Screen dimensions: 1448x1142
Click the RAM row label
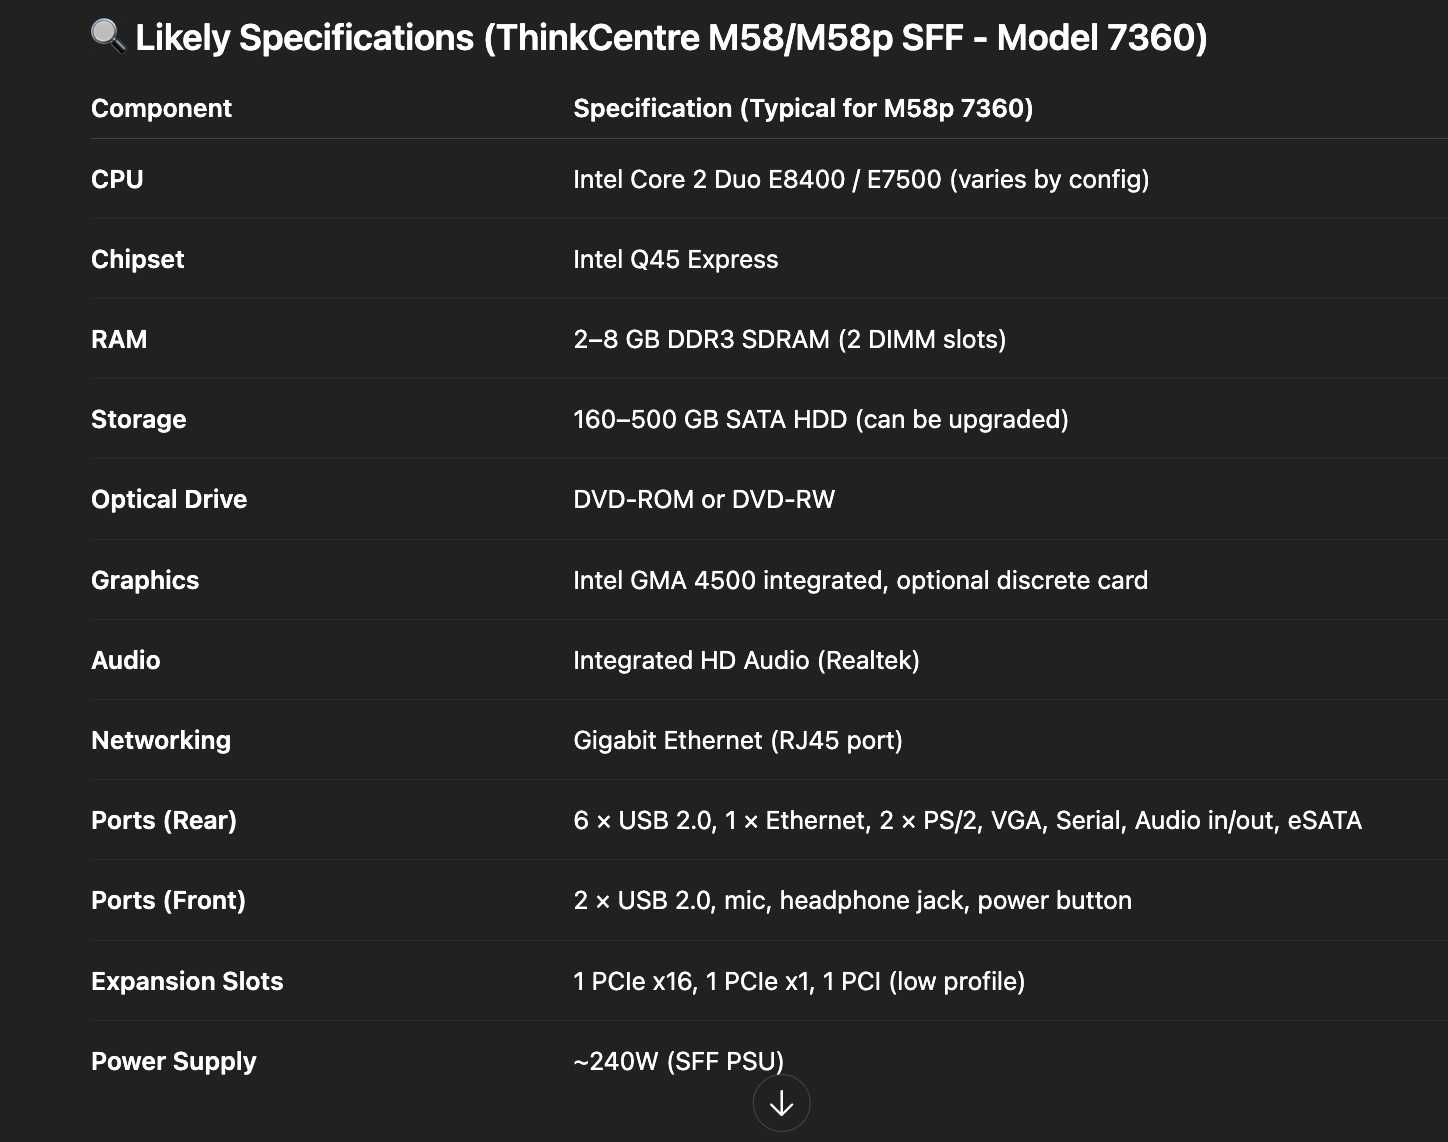[119, 339]
